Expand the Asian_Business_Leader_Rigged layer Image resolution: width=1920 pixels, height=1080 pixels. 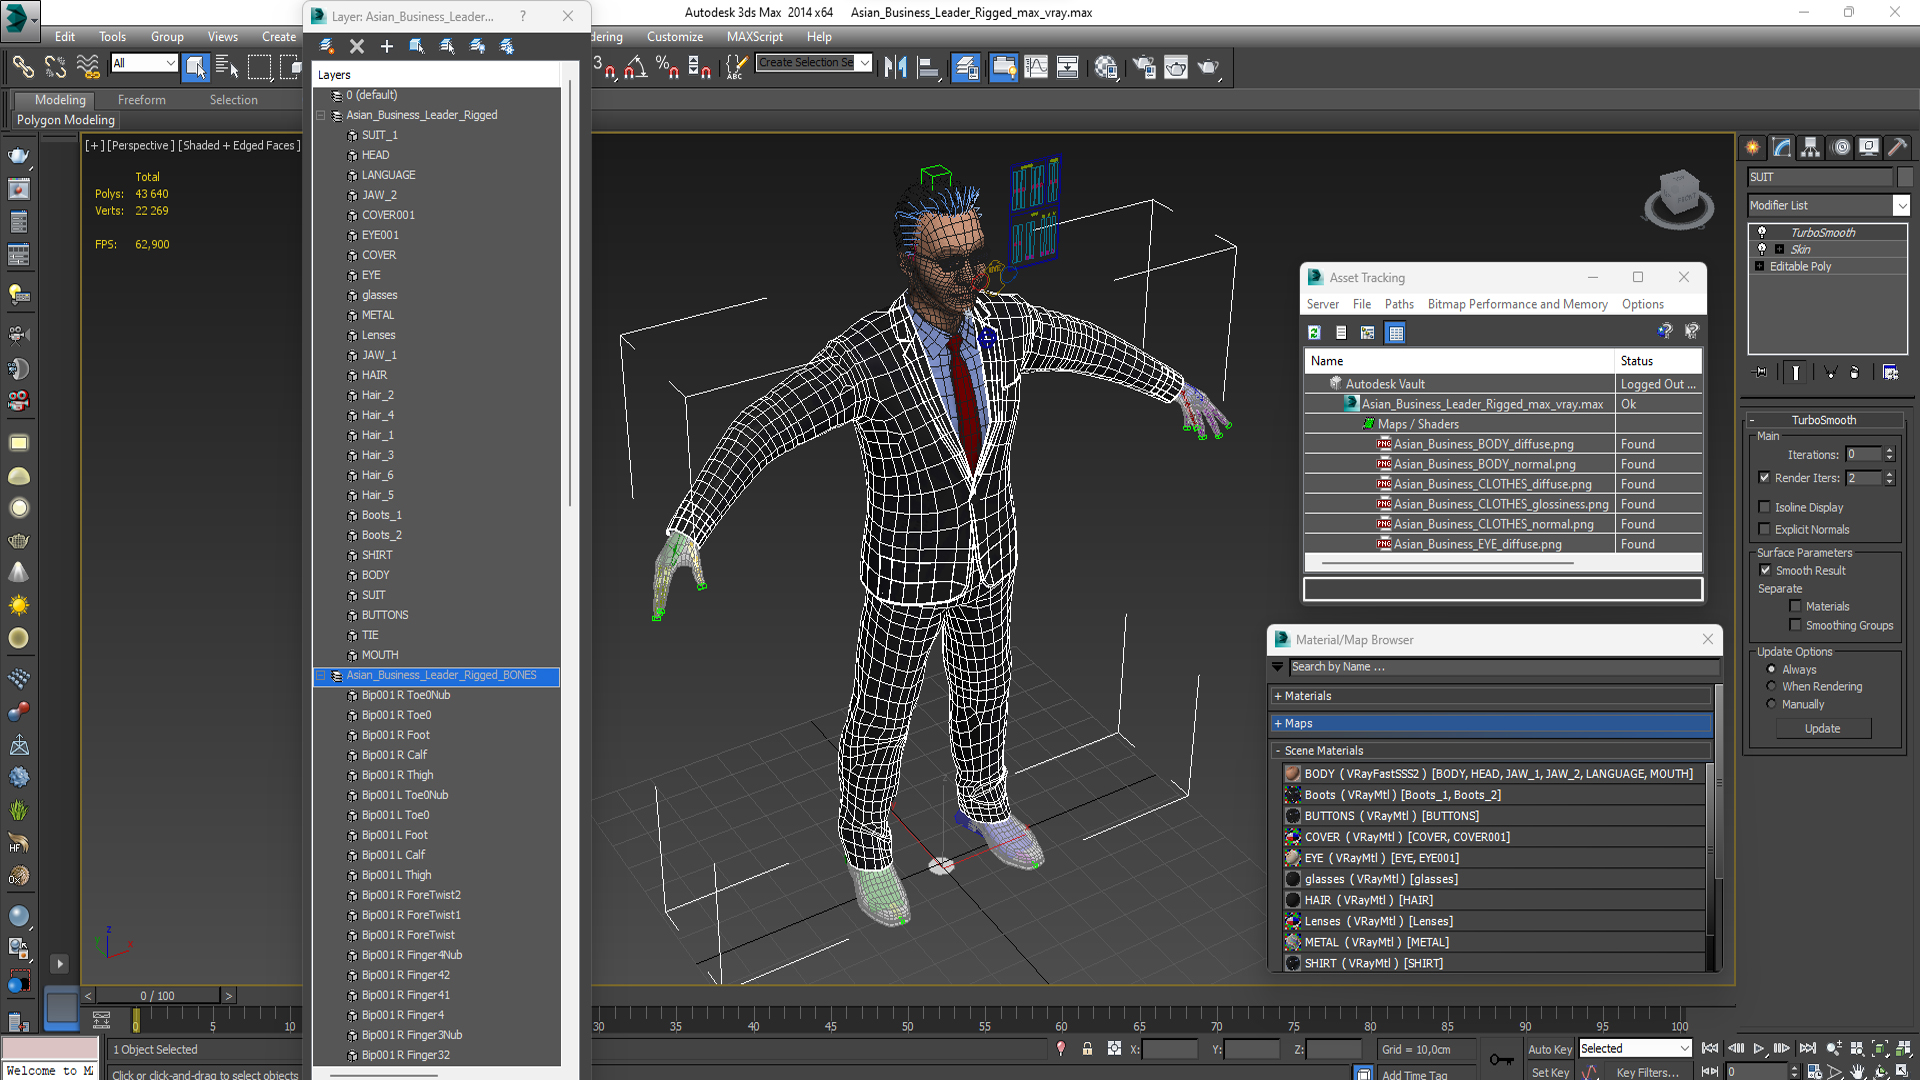[x=320, y=115]
